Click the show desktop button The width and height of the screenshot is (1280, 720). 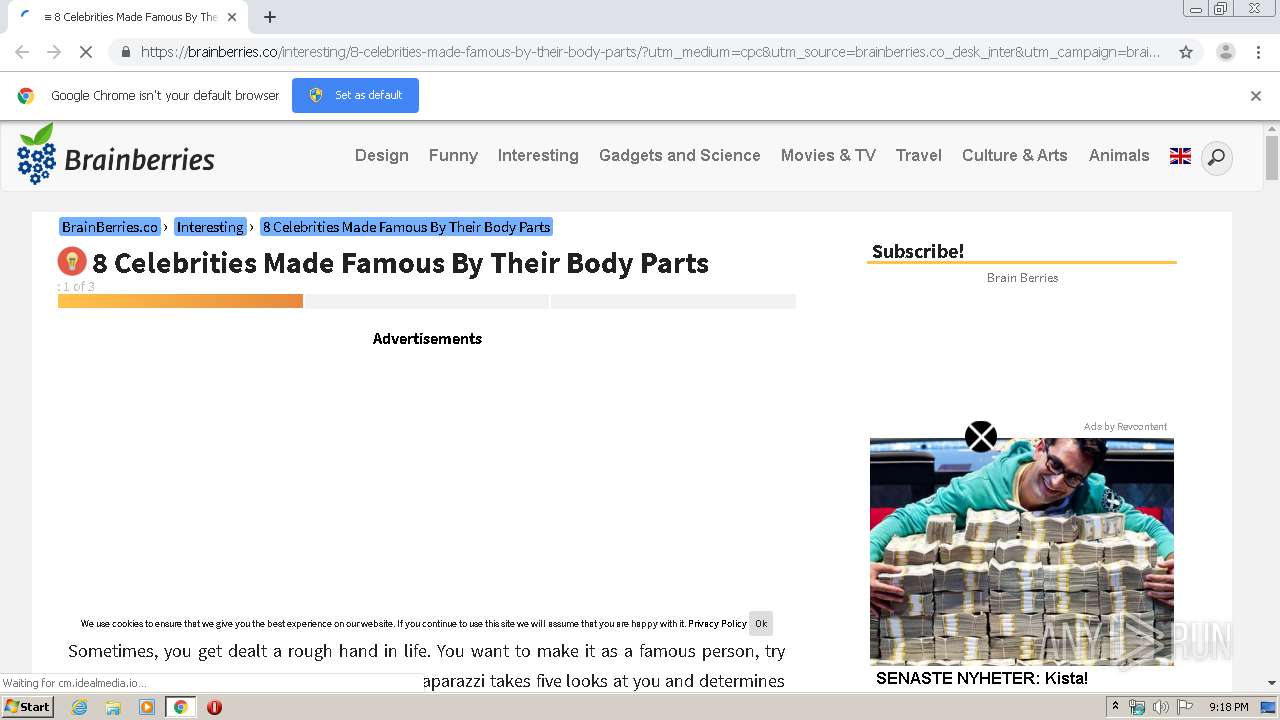point(1268,707)
